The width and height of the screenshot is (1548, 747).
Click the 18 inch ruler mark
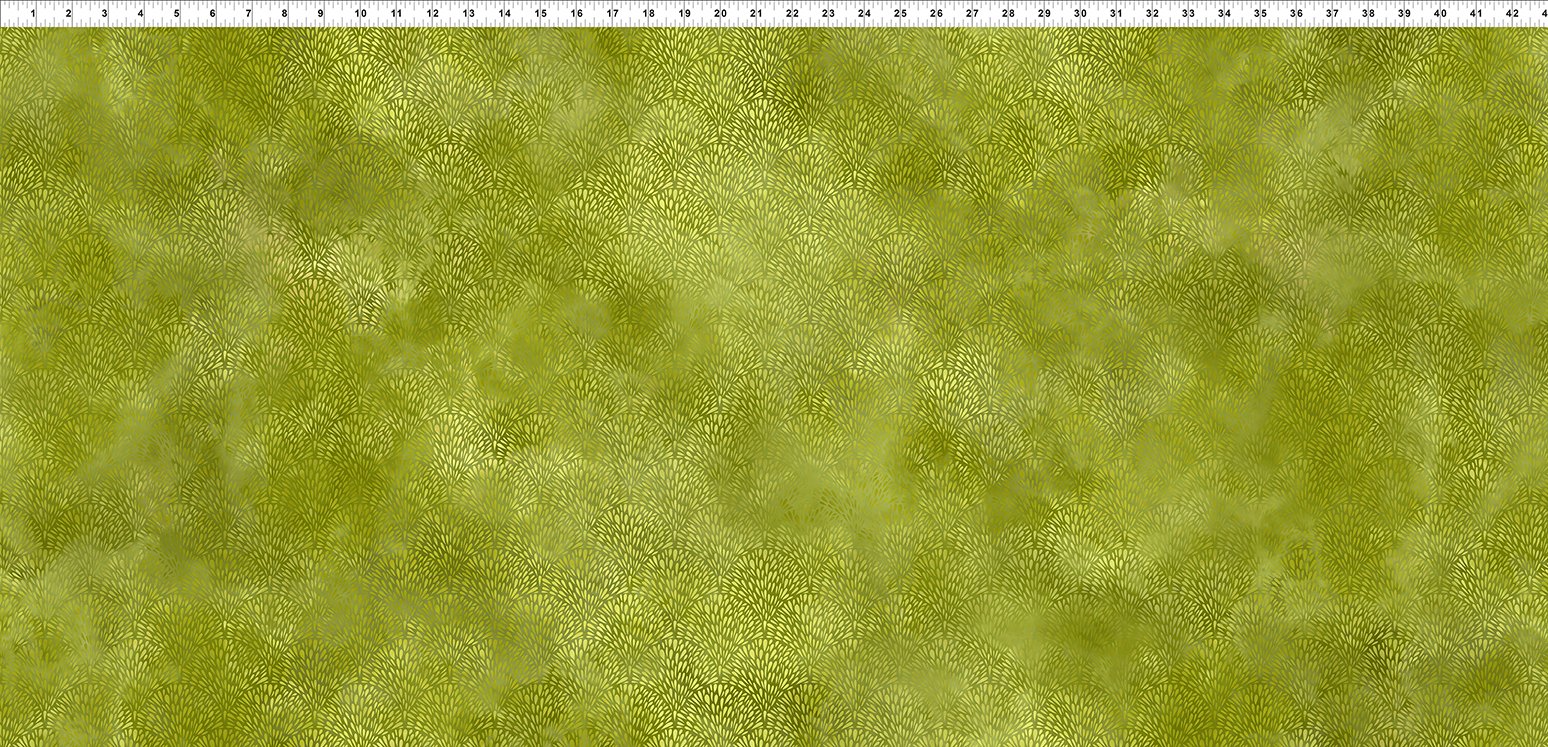pyautogui.click(x=648, y=14)
